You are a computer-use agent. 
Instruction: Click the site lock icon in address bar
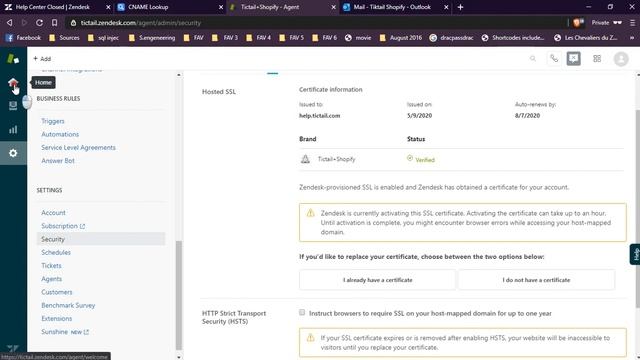tap(73, 23)
